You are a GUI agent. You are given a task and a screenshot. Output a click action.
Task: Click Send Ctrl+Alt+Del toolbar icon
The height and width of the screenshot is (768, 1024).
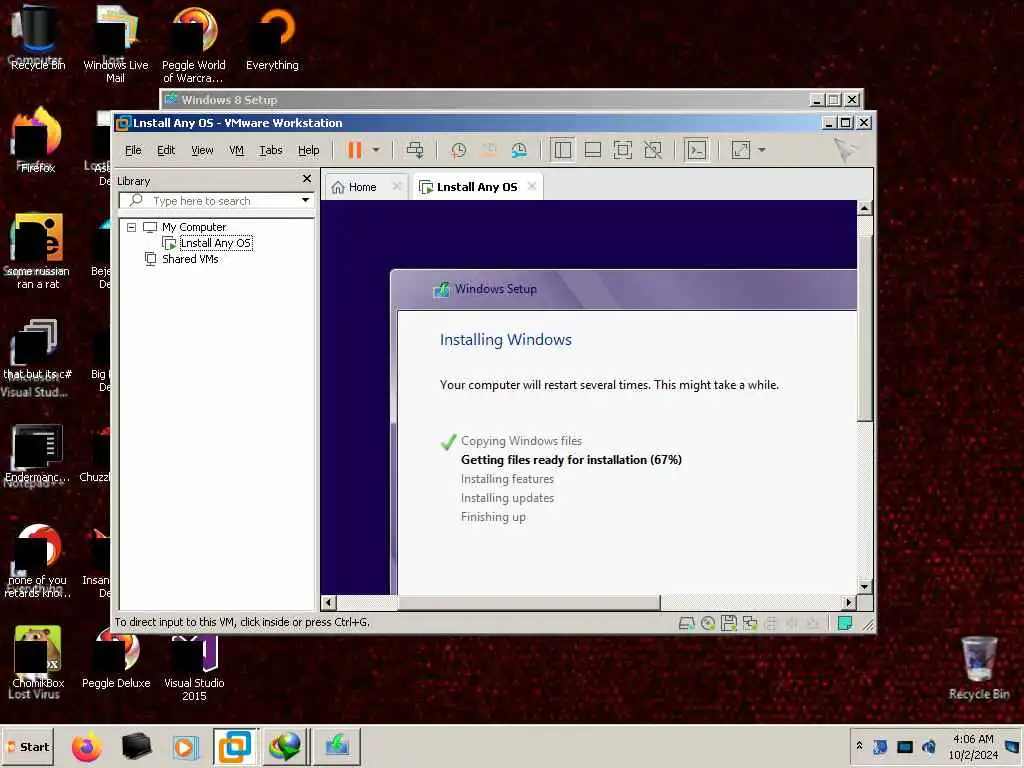[415, 150]
